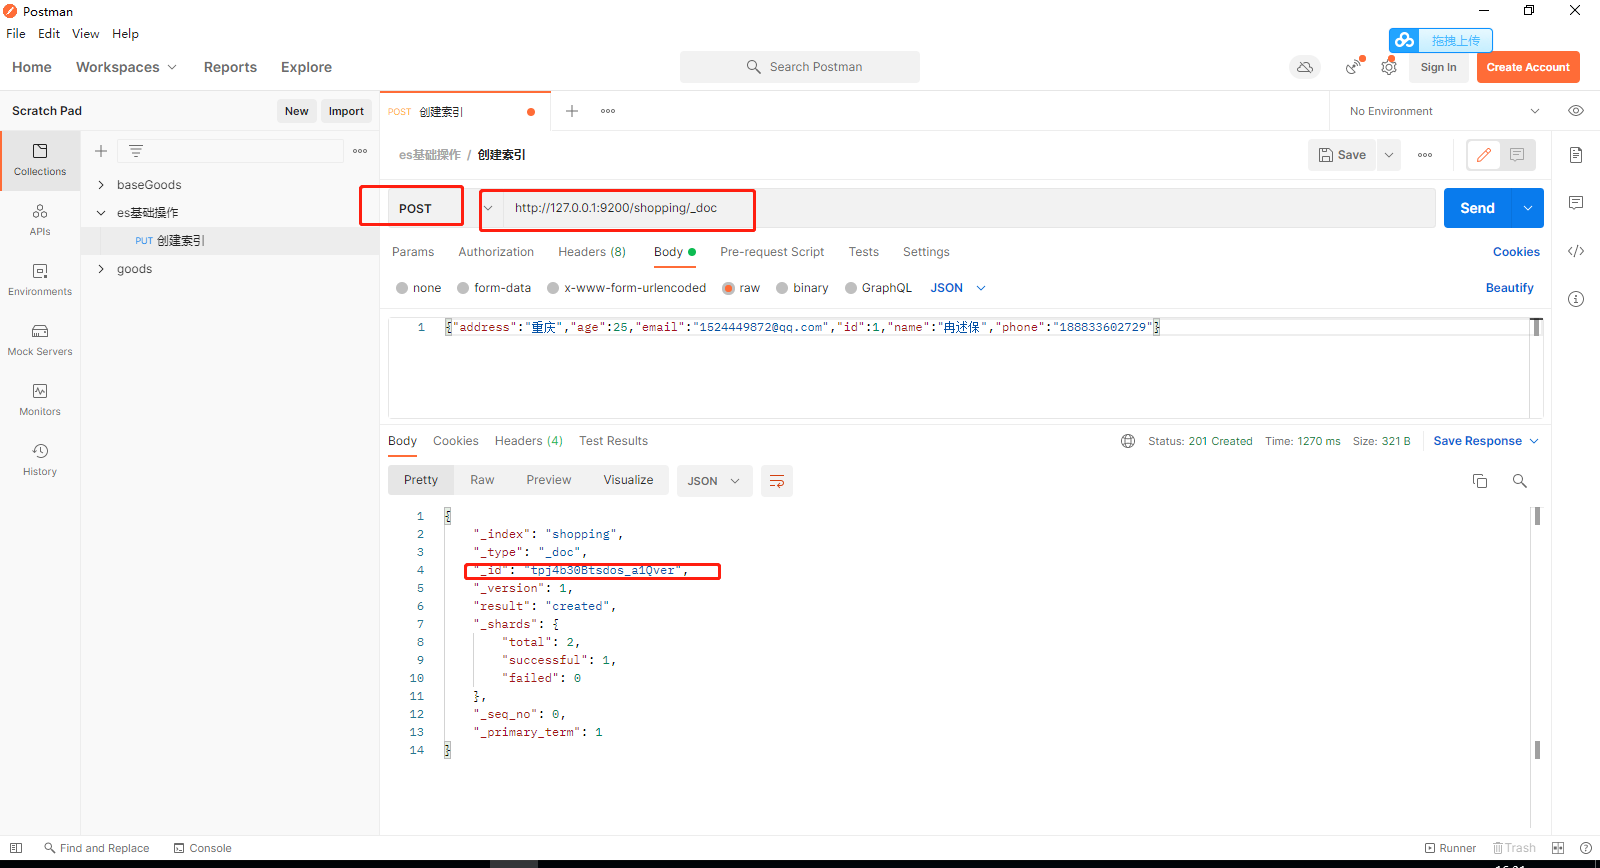The height and width of the screenshot is (868, 1600).
Task: Click the Search Postman field
Action: click(x=800, y=67)
